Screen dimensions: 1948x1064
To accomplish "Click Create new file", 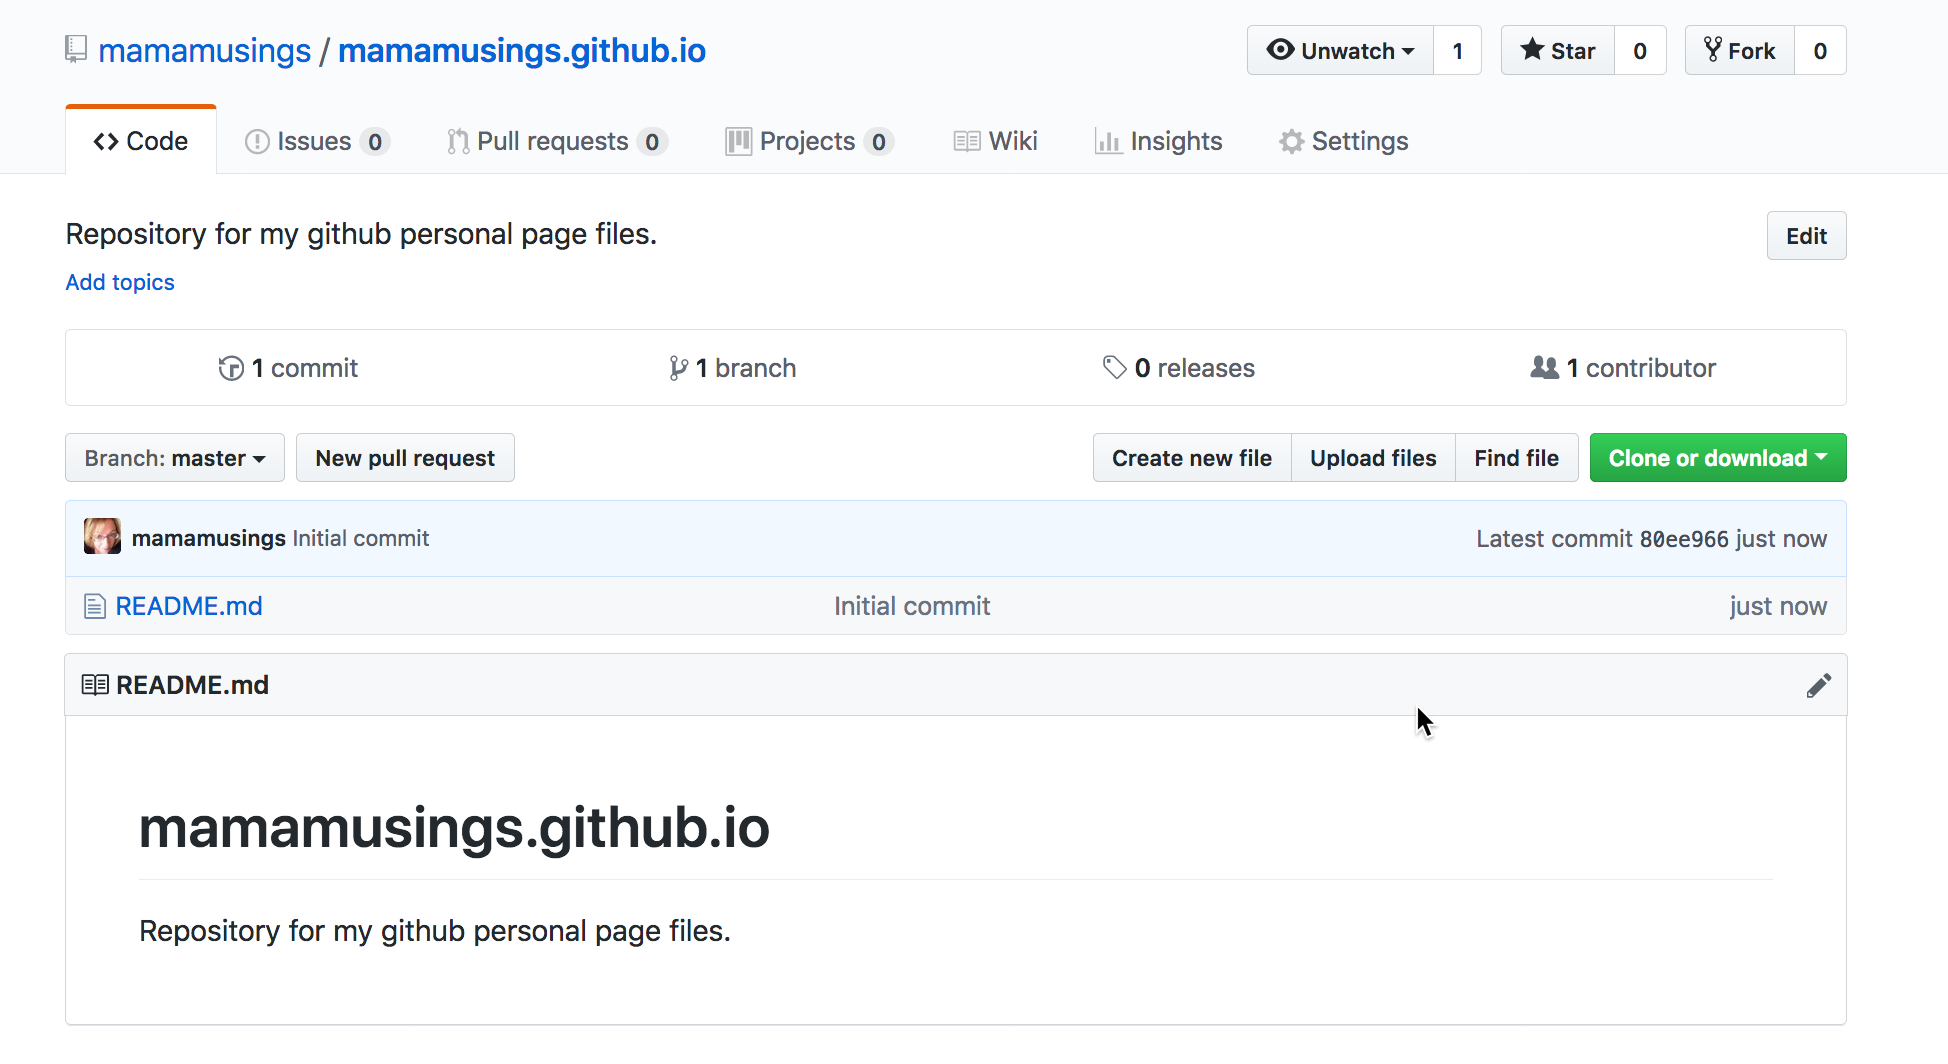I will click(1192, 458).
